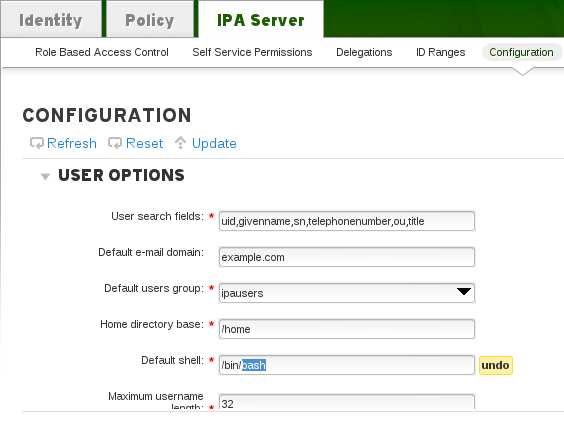
Task: Click the Reset arrow icon
Action: [x=115, y=143]
